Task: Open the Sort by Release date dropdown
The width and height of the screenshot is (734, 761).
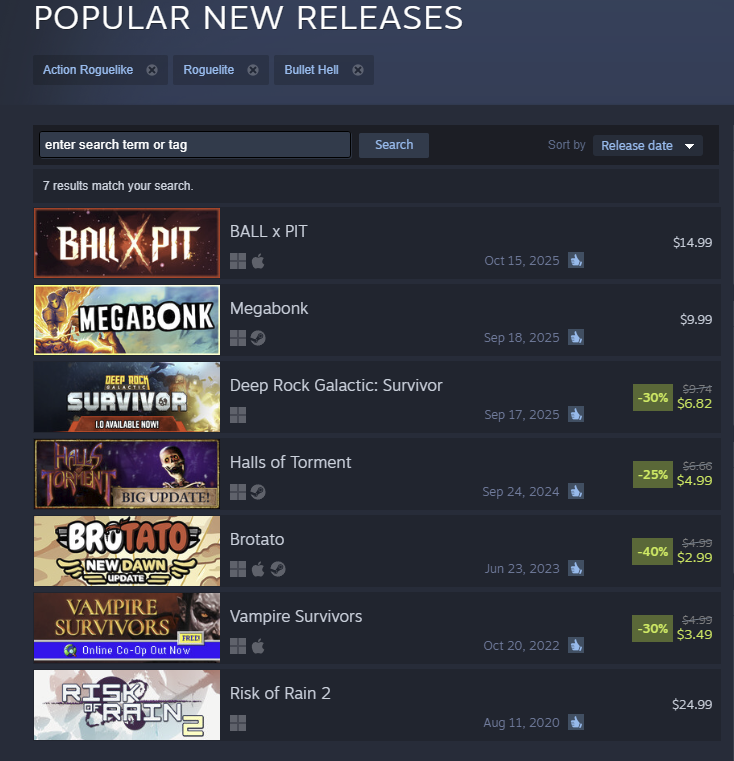Action: pos(648,146)
